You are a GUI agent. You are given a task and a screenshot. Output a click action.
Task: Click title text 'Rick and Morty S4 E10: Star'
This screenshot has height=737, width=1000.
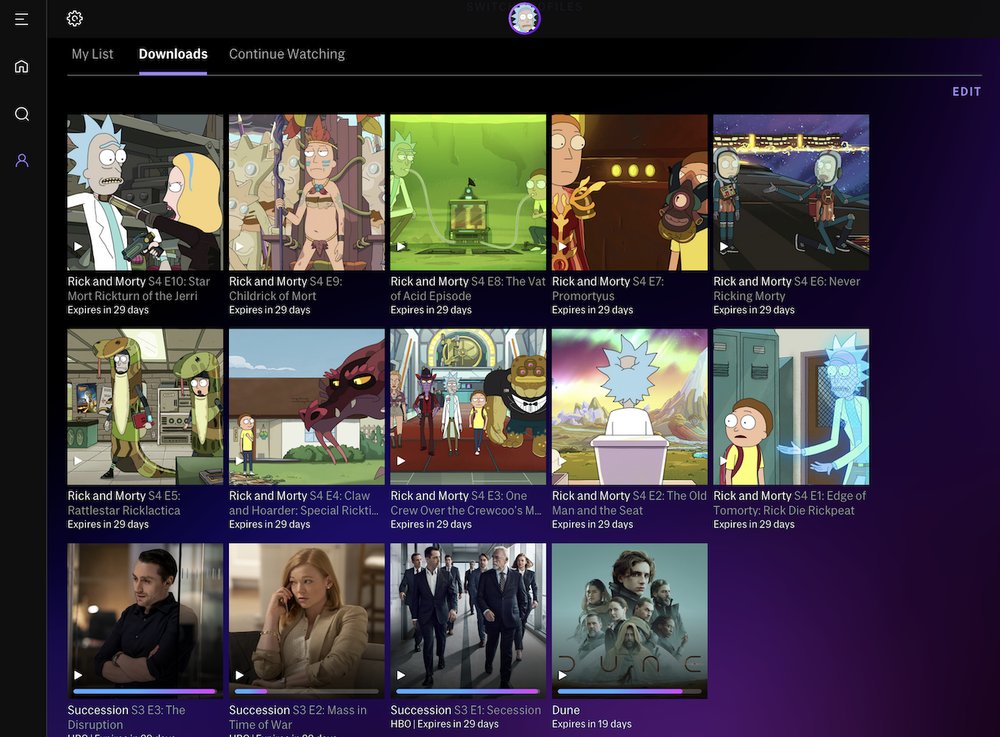[138, 281]
